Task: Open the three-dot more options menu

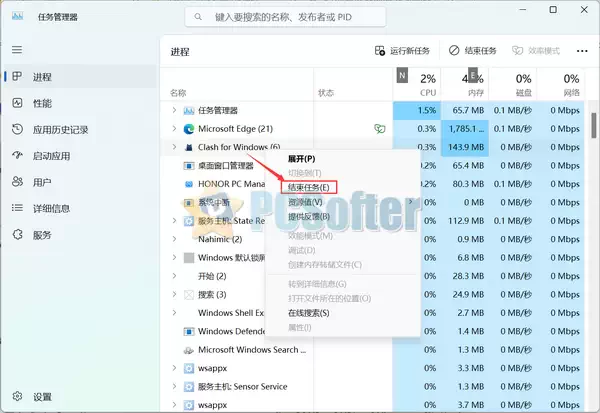Action: coord(582,51)
